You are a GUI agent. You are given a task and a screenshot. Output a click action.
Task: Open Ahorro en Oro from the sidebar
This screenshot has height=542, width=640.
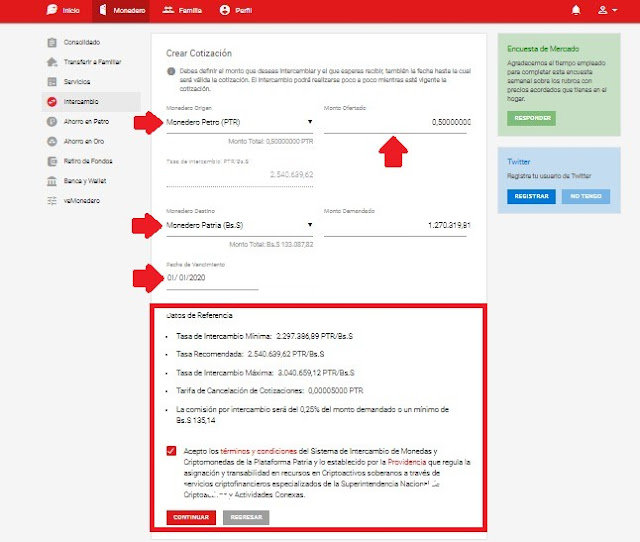click(x=84, y=141)
